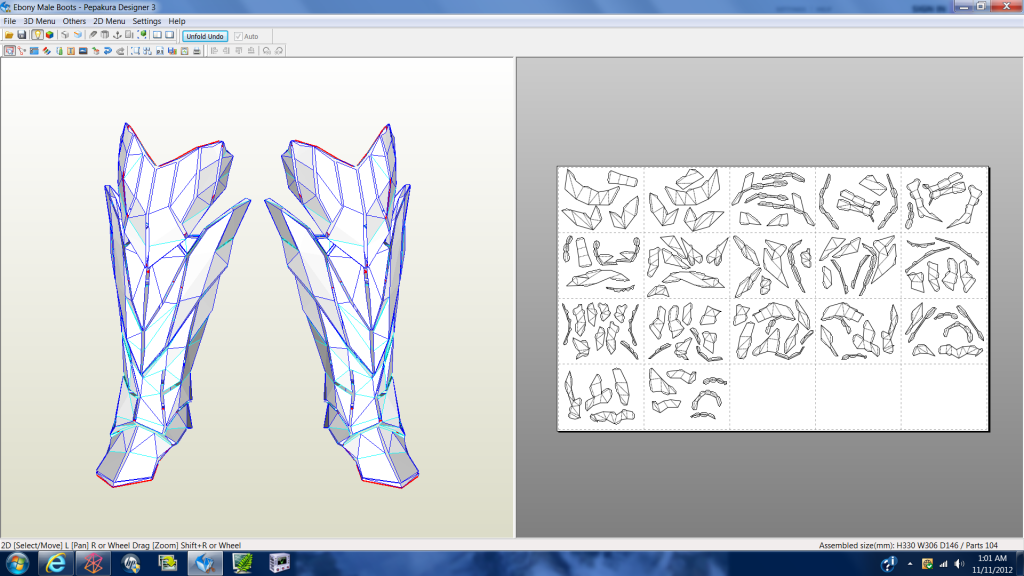Click the third grayed align icon

[x=239, y=51]
